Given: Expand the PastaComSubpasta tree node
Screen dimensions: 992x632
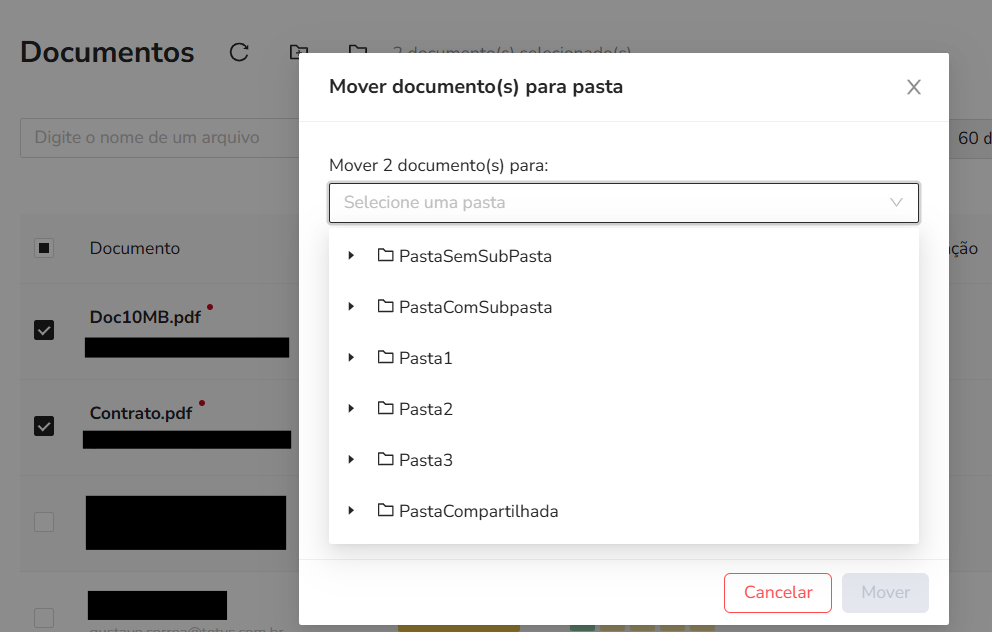Looking at the screenshot, I should 351,307.
